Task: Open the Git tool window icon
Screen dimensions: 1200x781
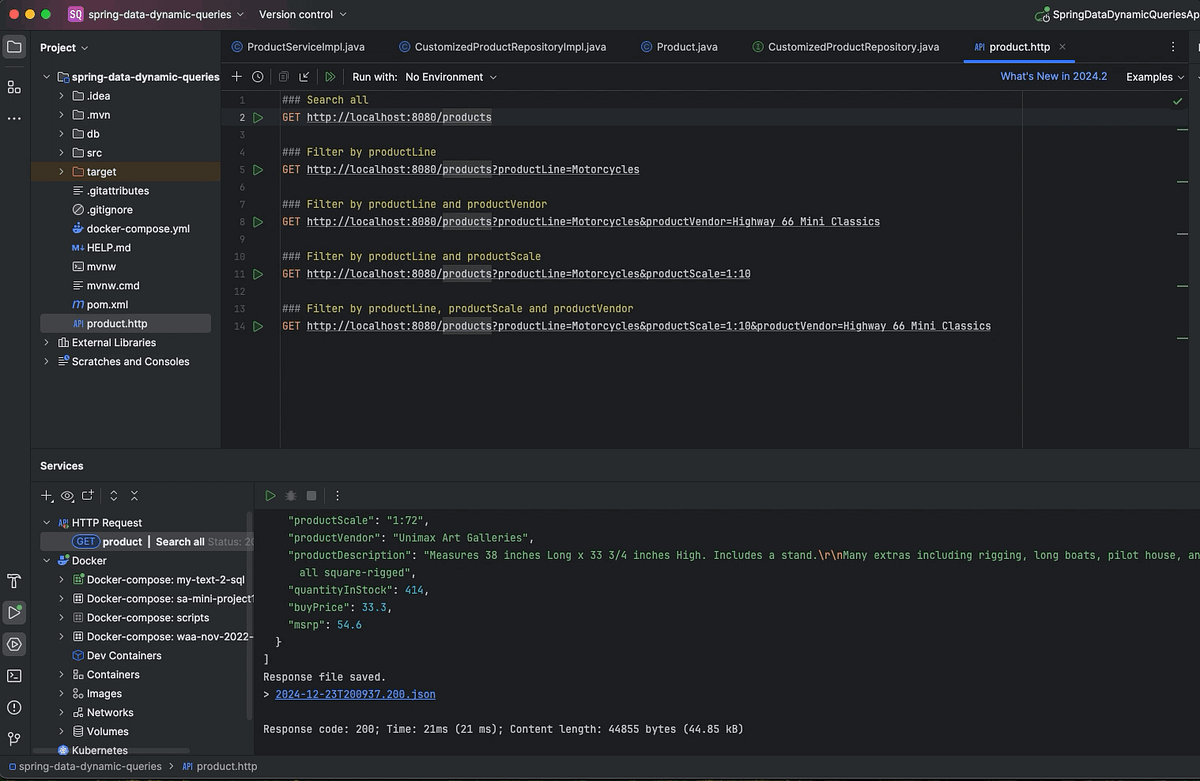Action: [x=13, y=737]
